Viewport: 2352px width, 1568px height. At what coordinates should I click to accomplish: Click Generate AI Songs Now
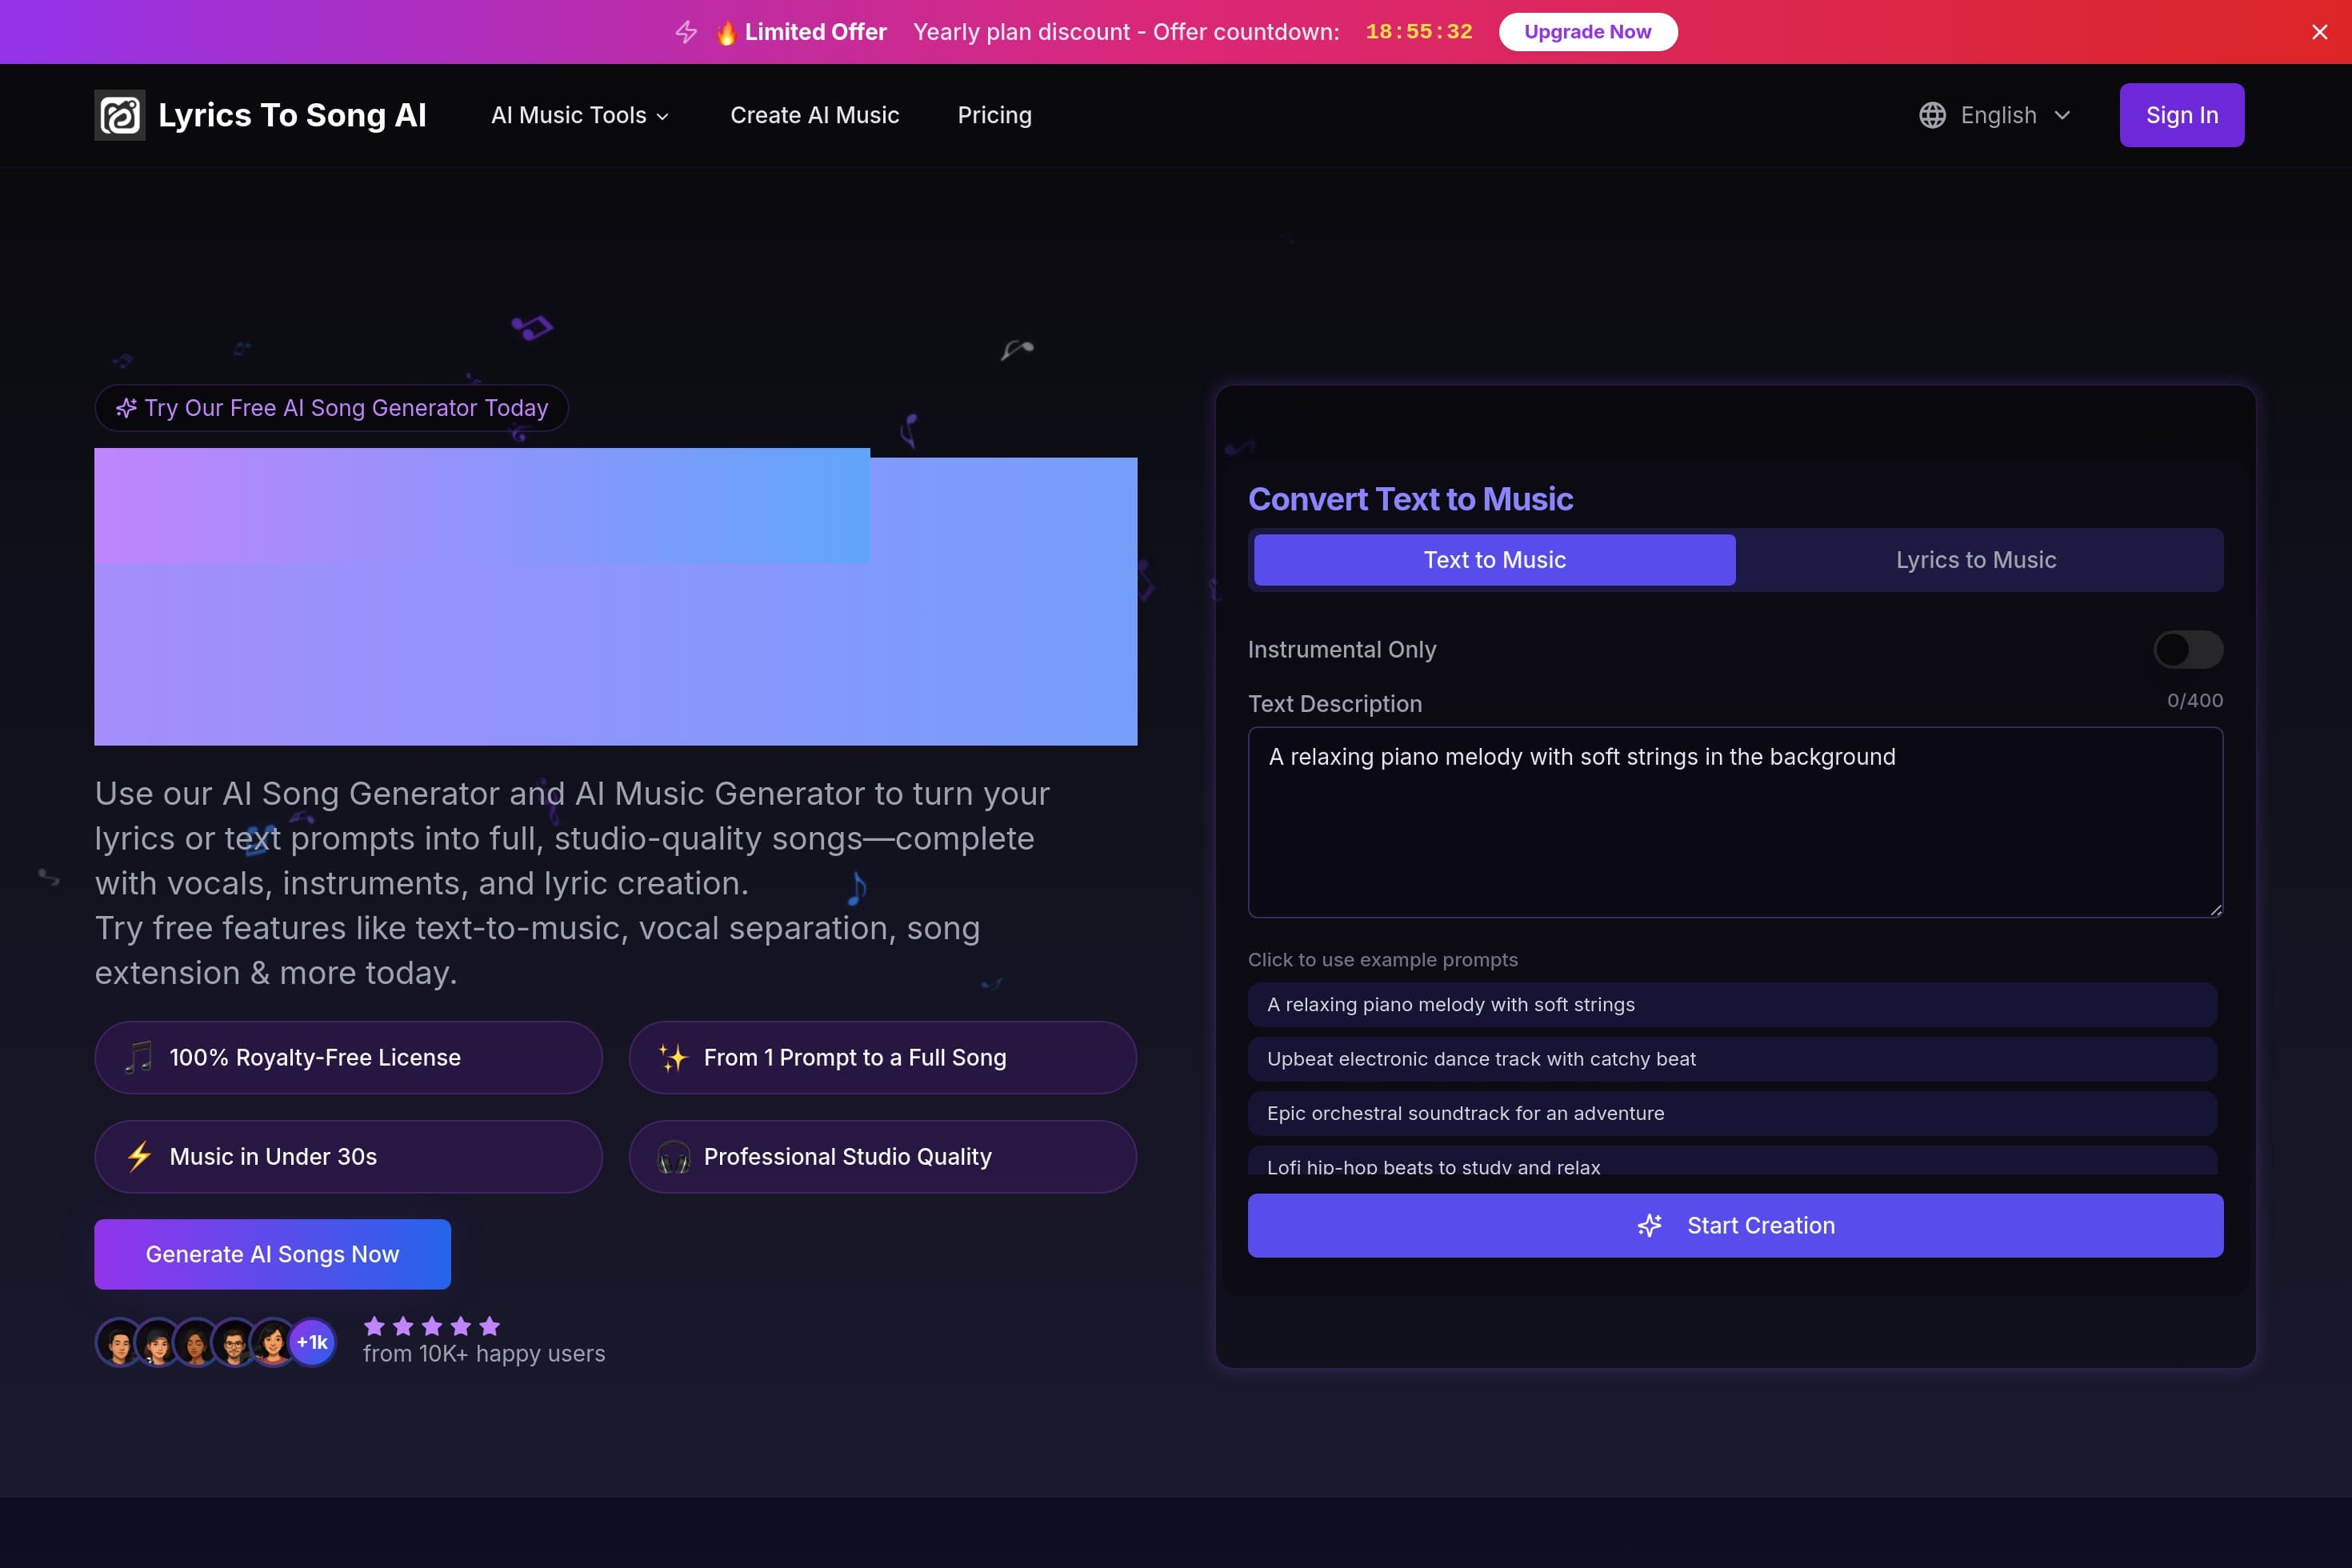point(271,1254)
